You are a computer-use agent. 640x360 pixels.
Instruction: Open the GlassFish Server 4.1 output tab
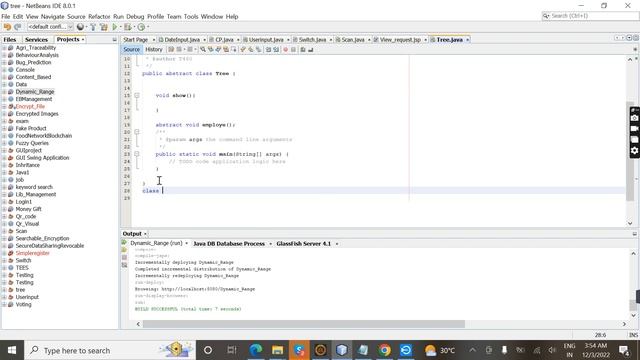(x=304, y=244)
